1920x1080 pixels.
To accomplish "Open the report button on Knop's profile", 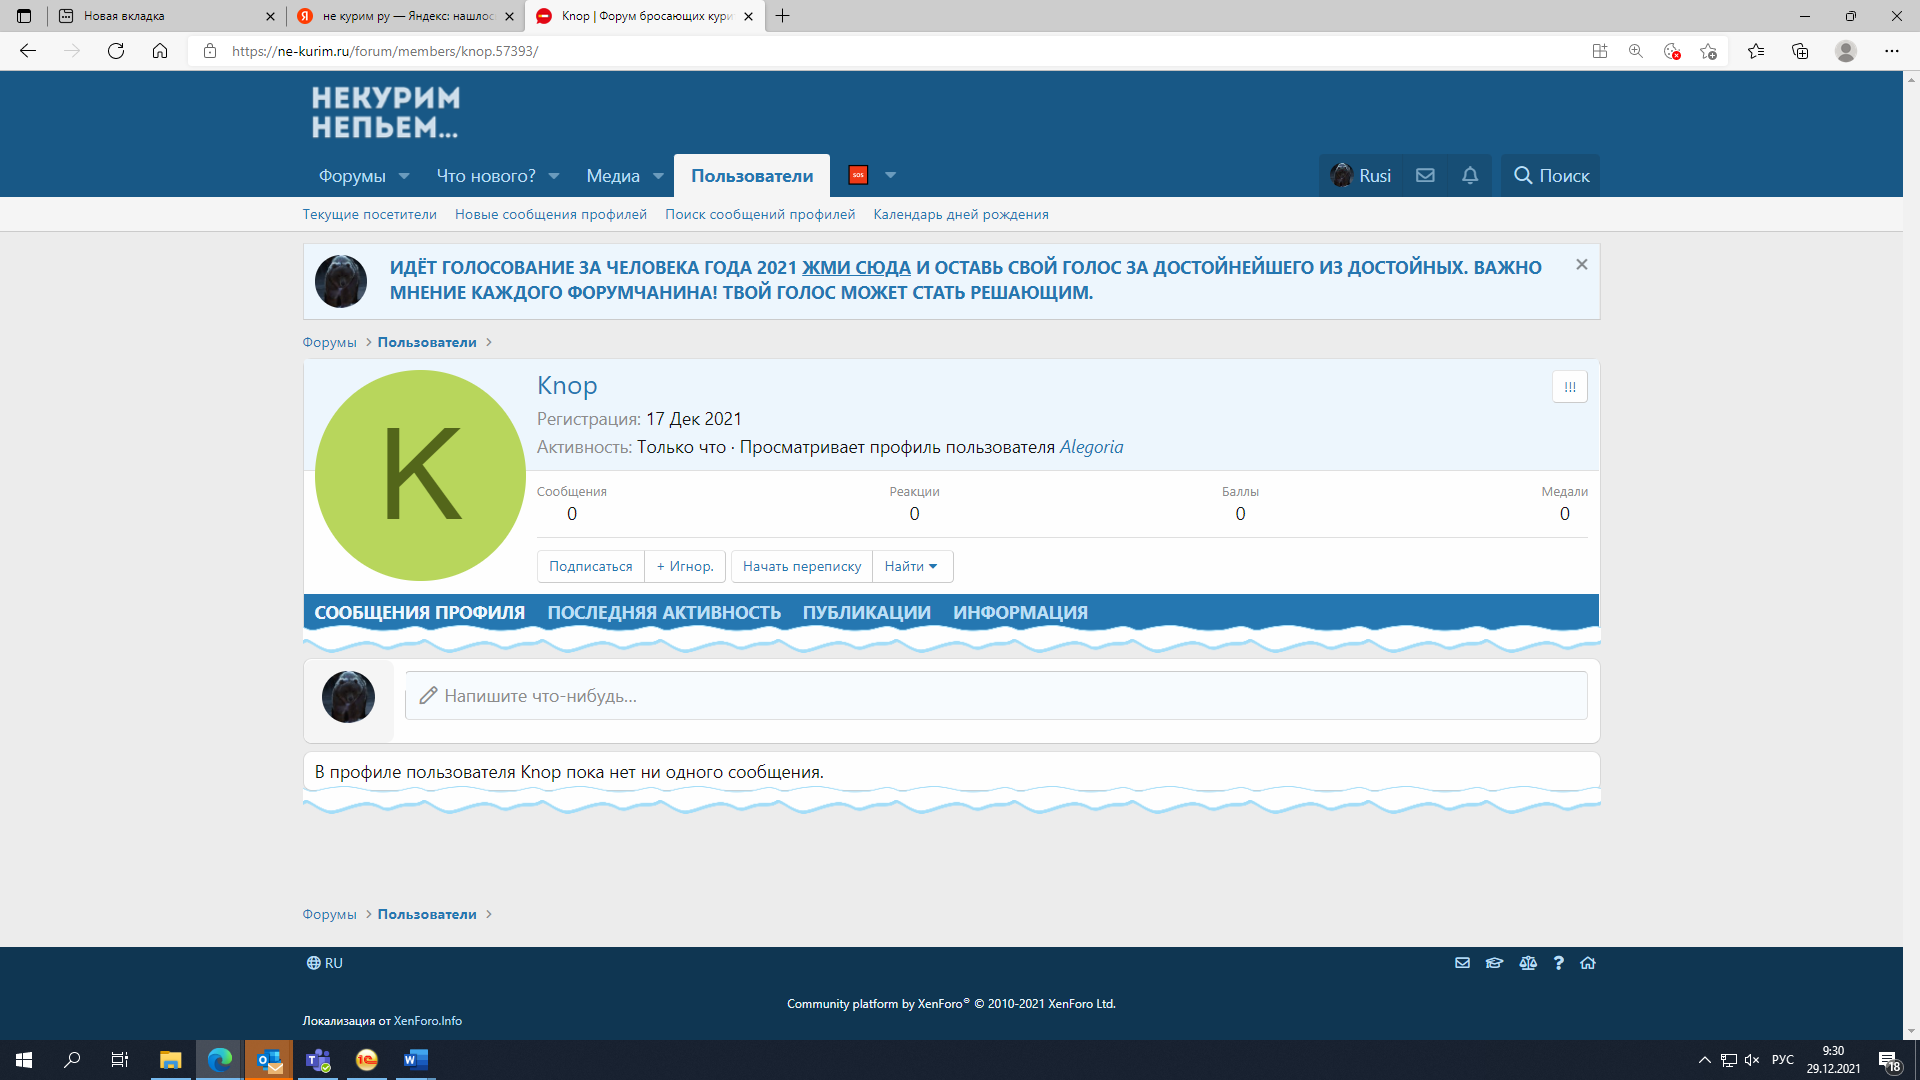I will pyautogui.click(x=1569, y=387).
